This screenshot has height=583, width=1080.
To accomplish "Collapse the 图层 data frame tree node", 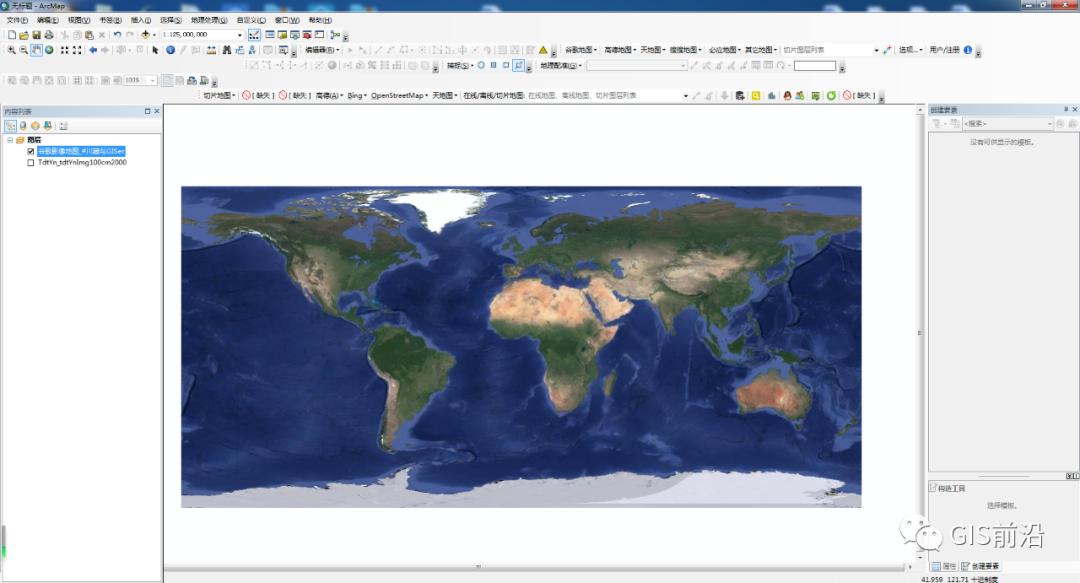I will (x=9, y=141).
